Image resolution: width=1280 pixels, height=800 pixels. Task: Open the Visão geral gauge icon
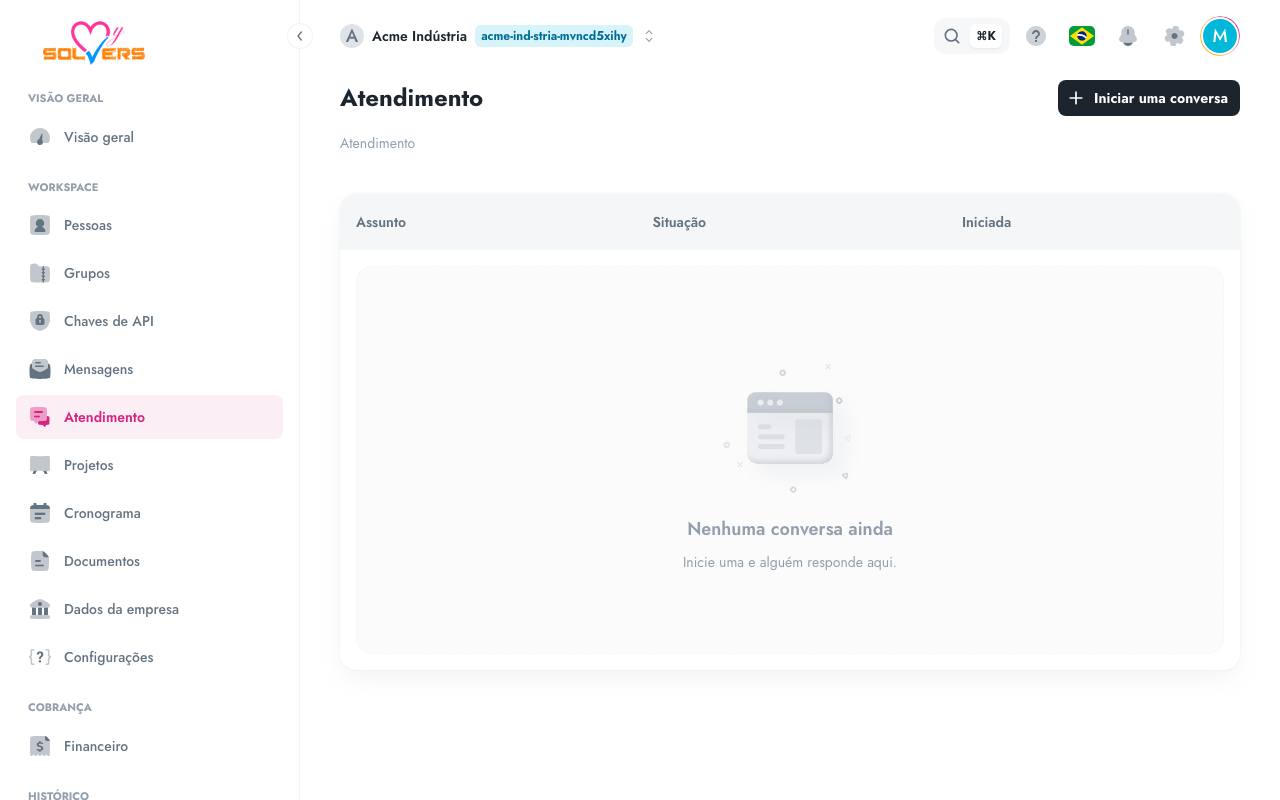pos(40,137)
